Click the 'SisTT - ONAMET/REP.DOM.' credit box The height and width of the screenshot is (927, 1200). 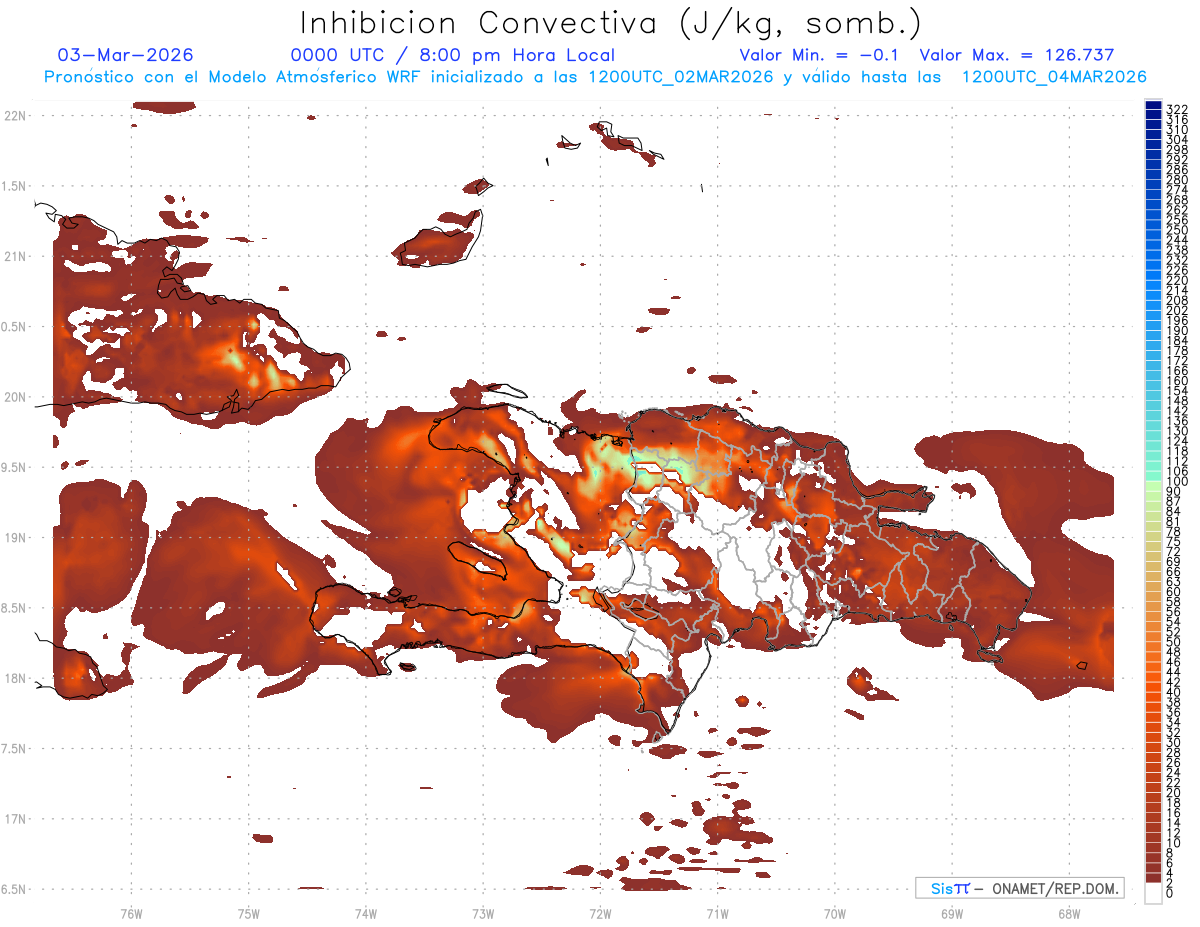pos(1019,888)
